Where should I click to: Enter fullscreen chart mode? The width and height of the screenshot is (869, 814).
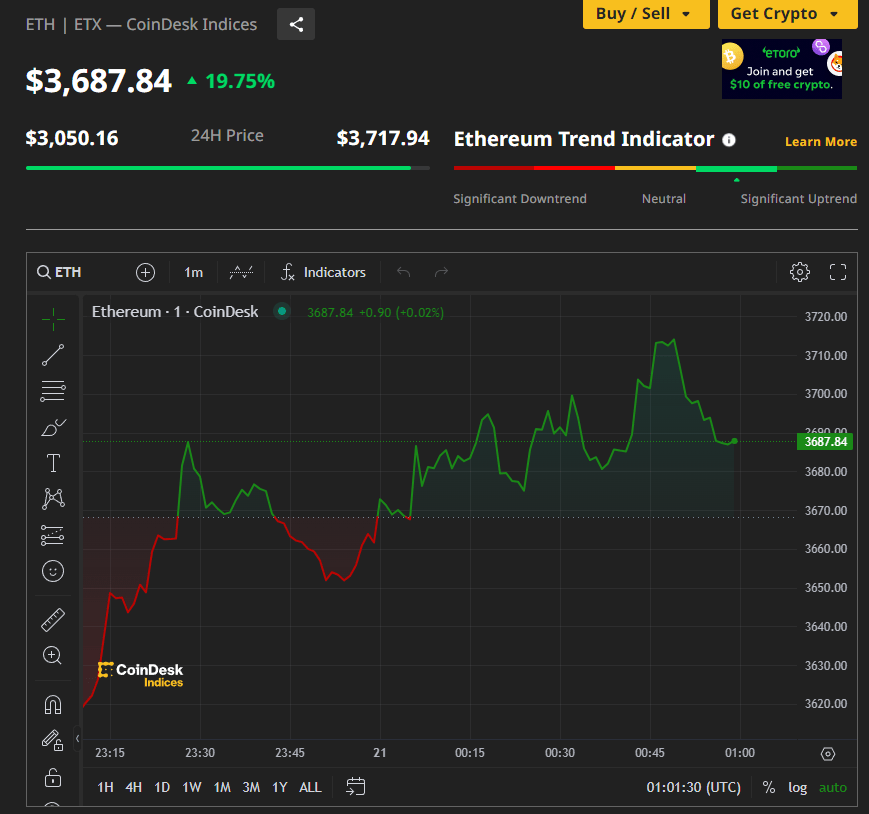tap(838, 272)
